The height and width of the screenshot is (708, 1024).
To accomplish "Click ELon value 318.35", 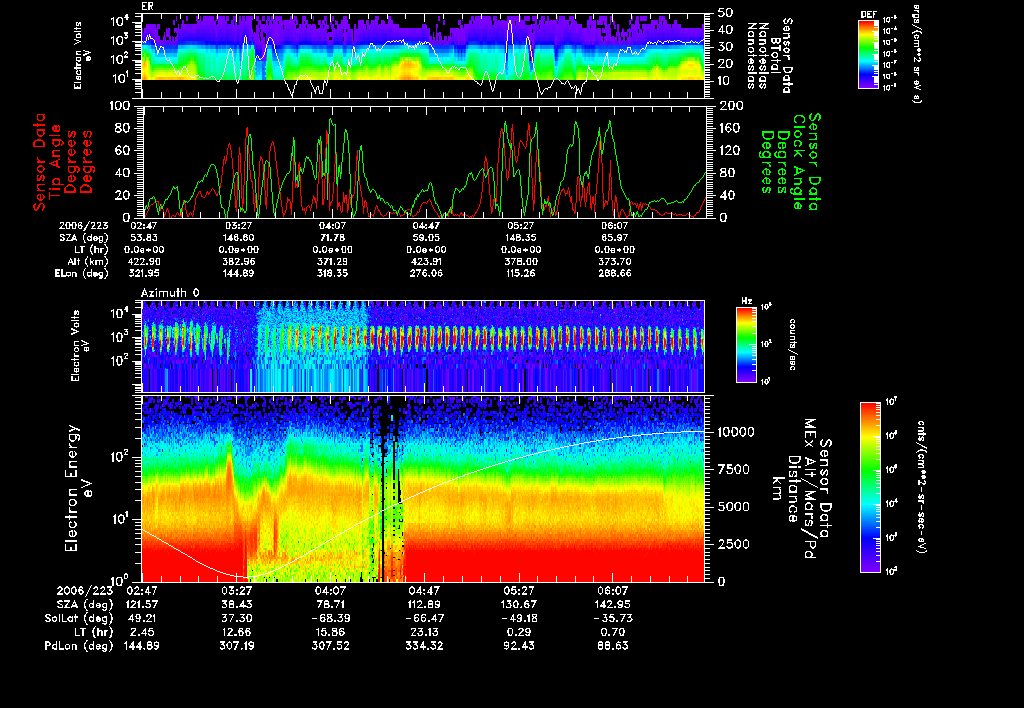I will (332, 274).
